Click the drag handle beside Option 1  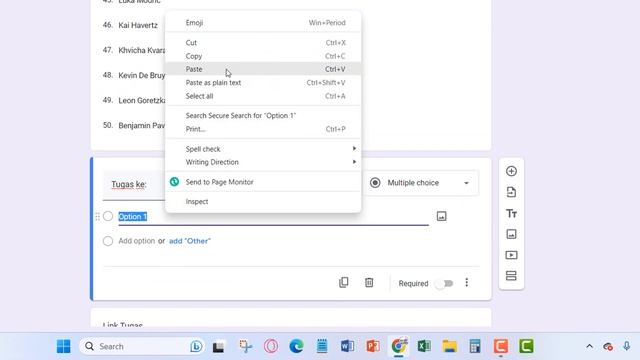[97, 216]
